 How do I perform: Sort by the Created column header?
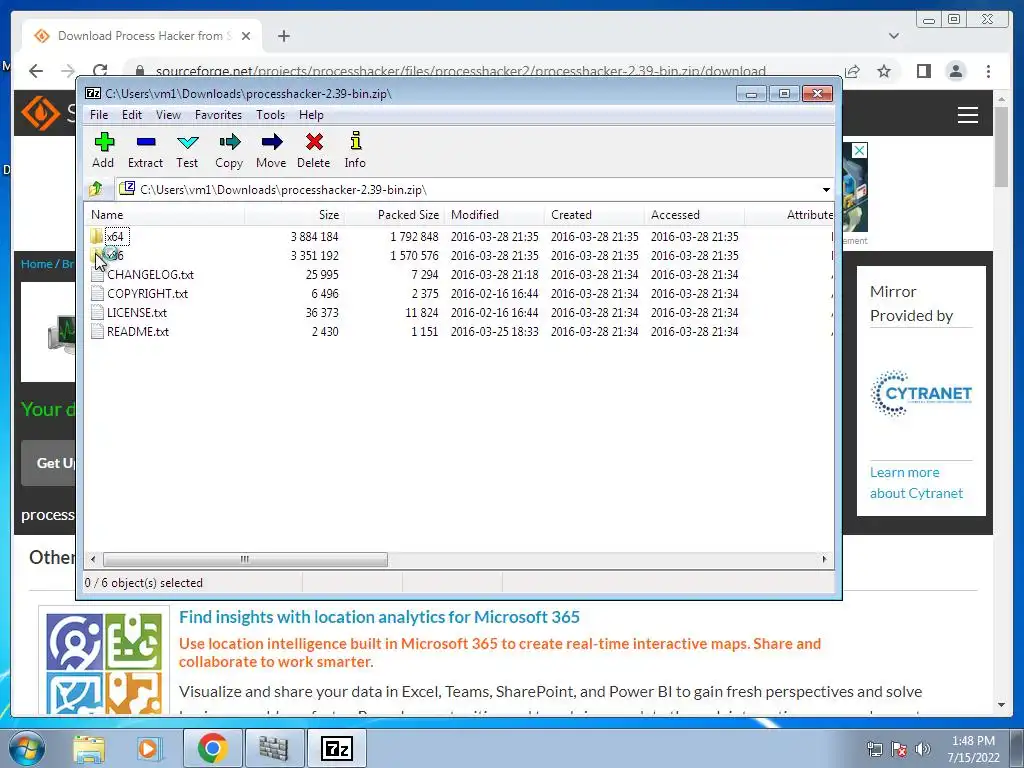click(x=594, y=215)
